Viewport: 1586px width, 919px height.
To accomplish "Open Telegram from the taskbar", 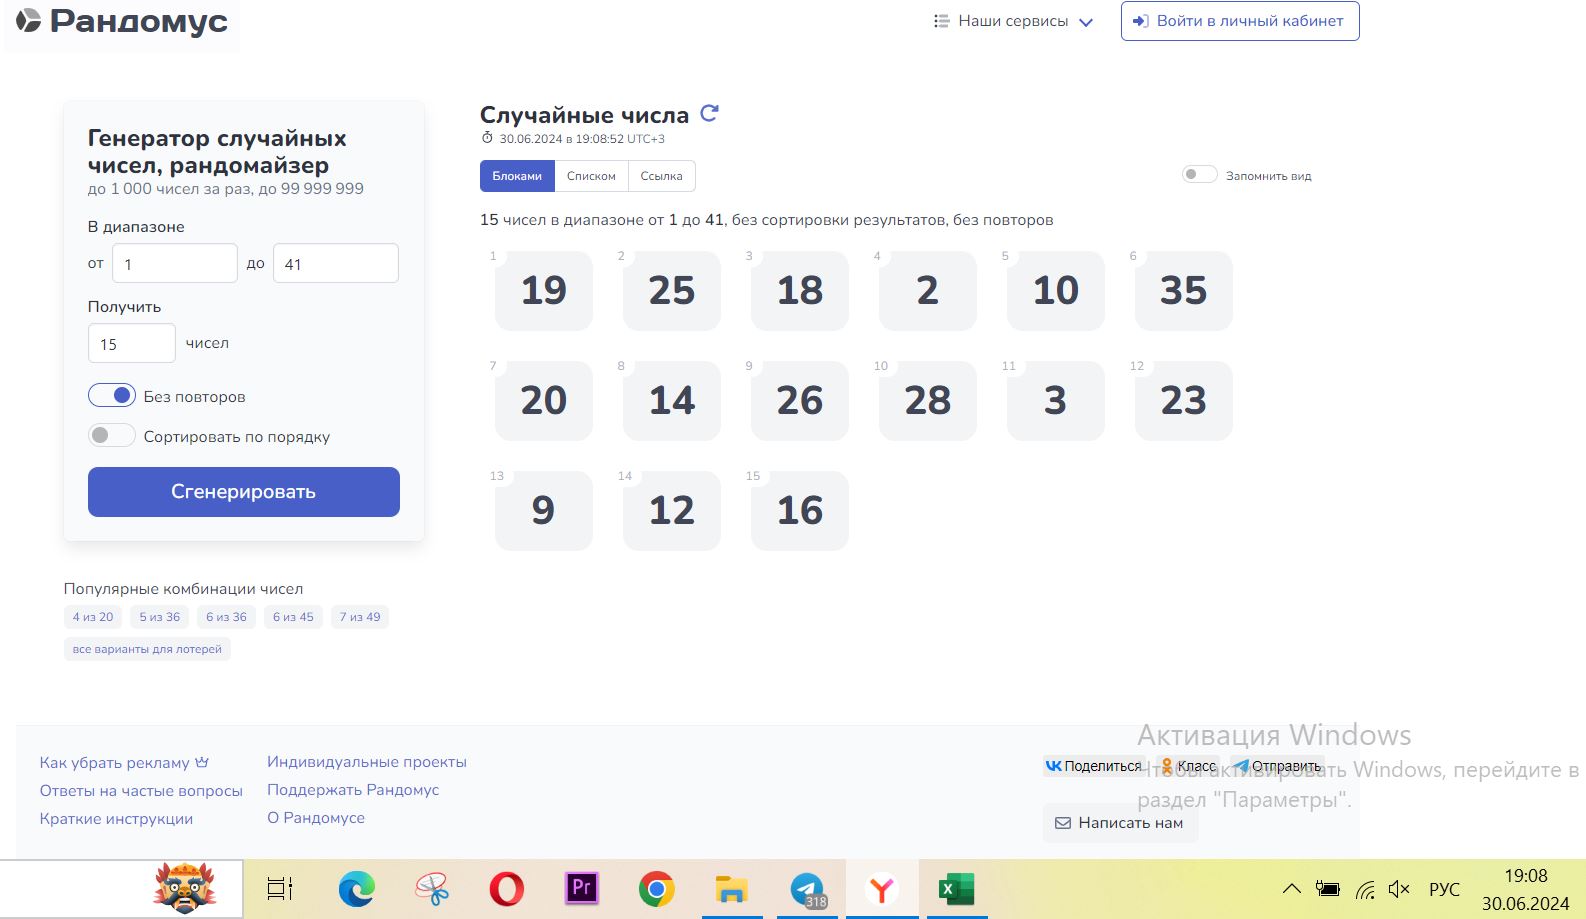I will pyautogui.click(x=807, y=888).
